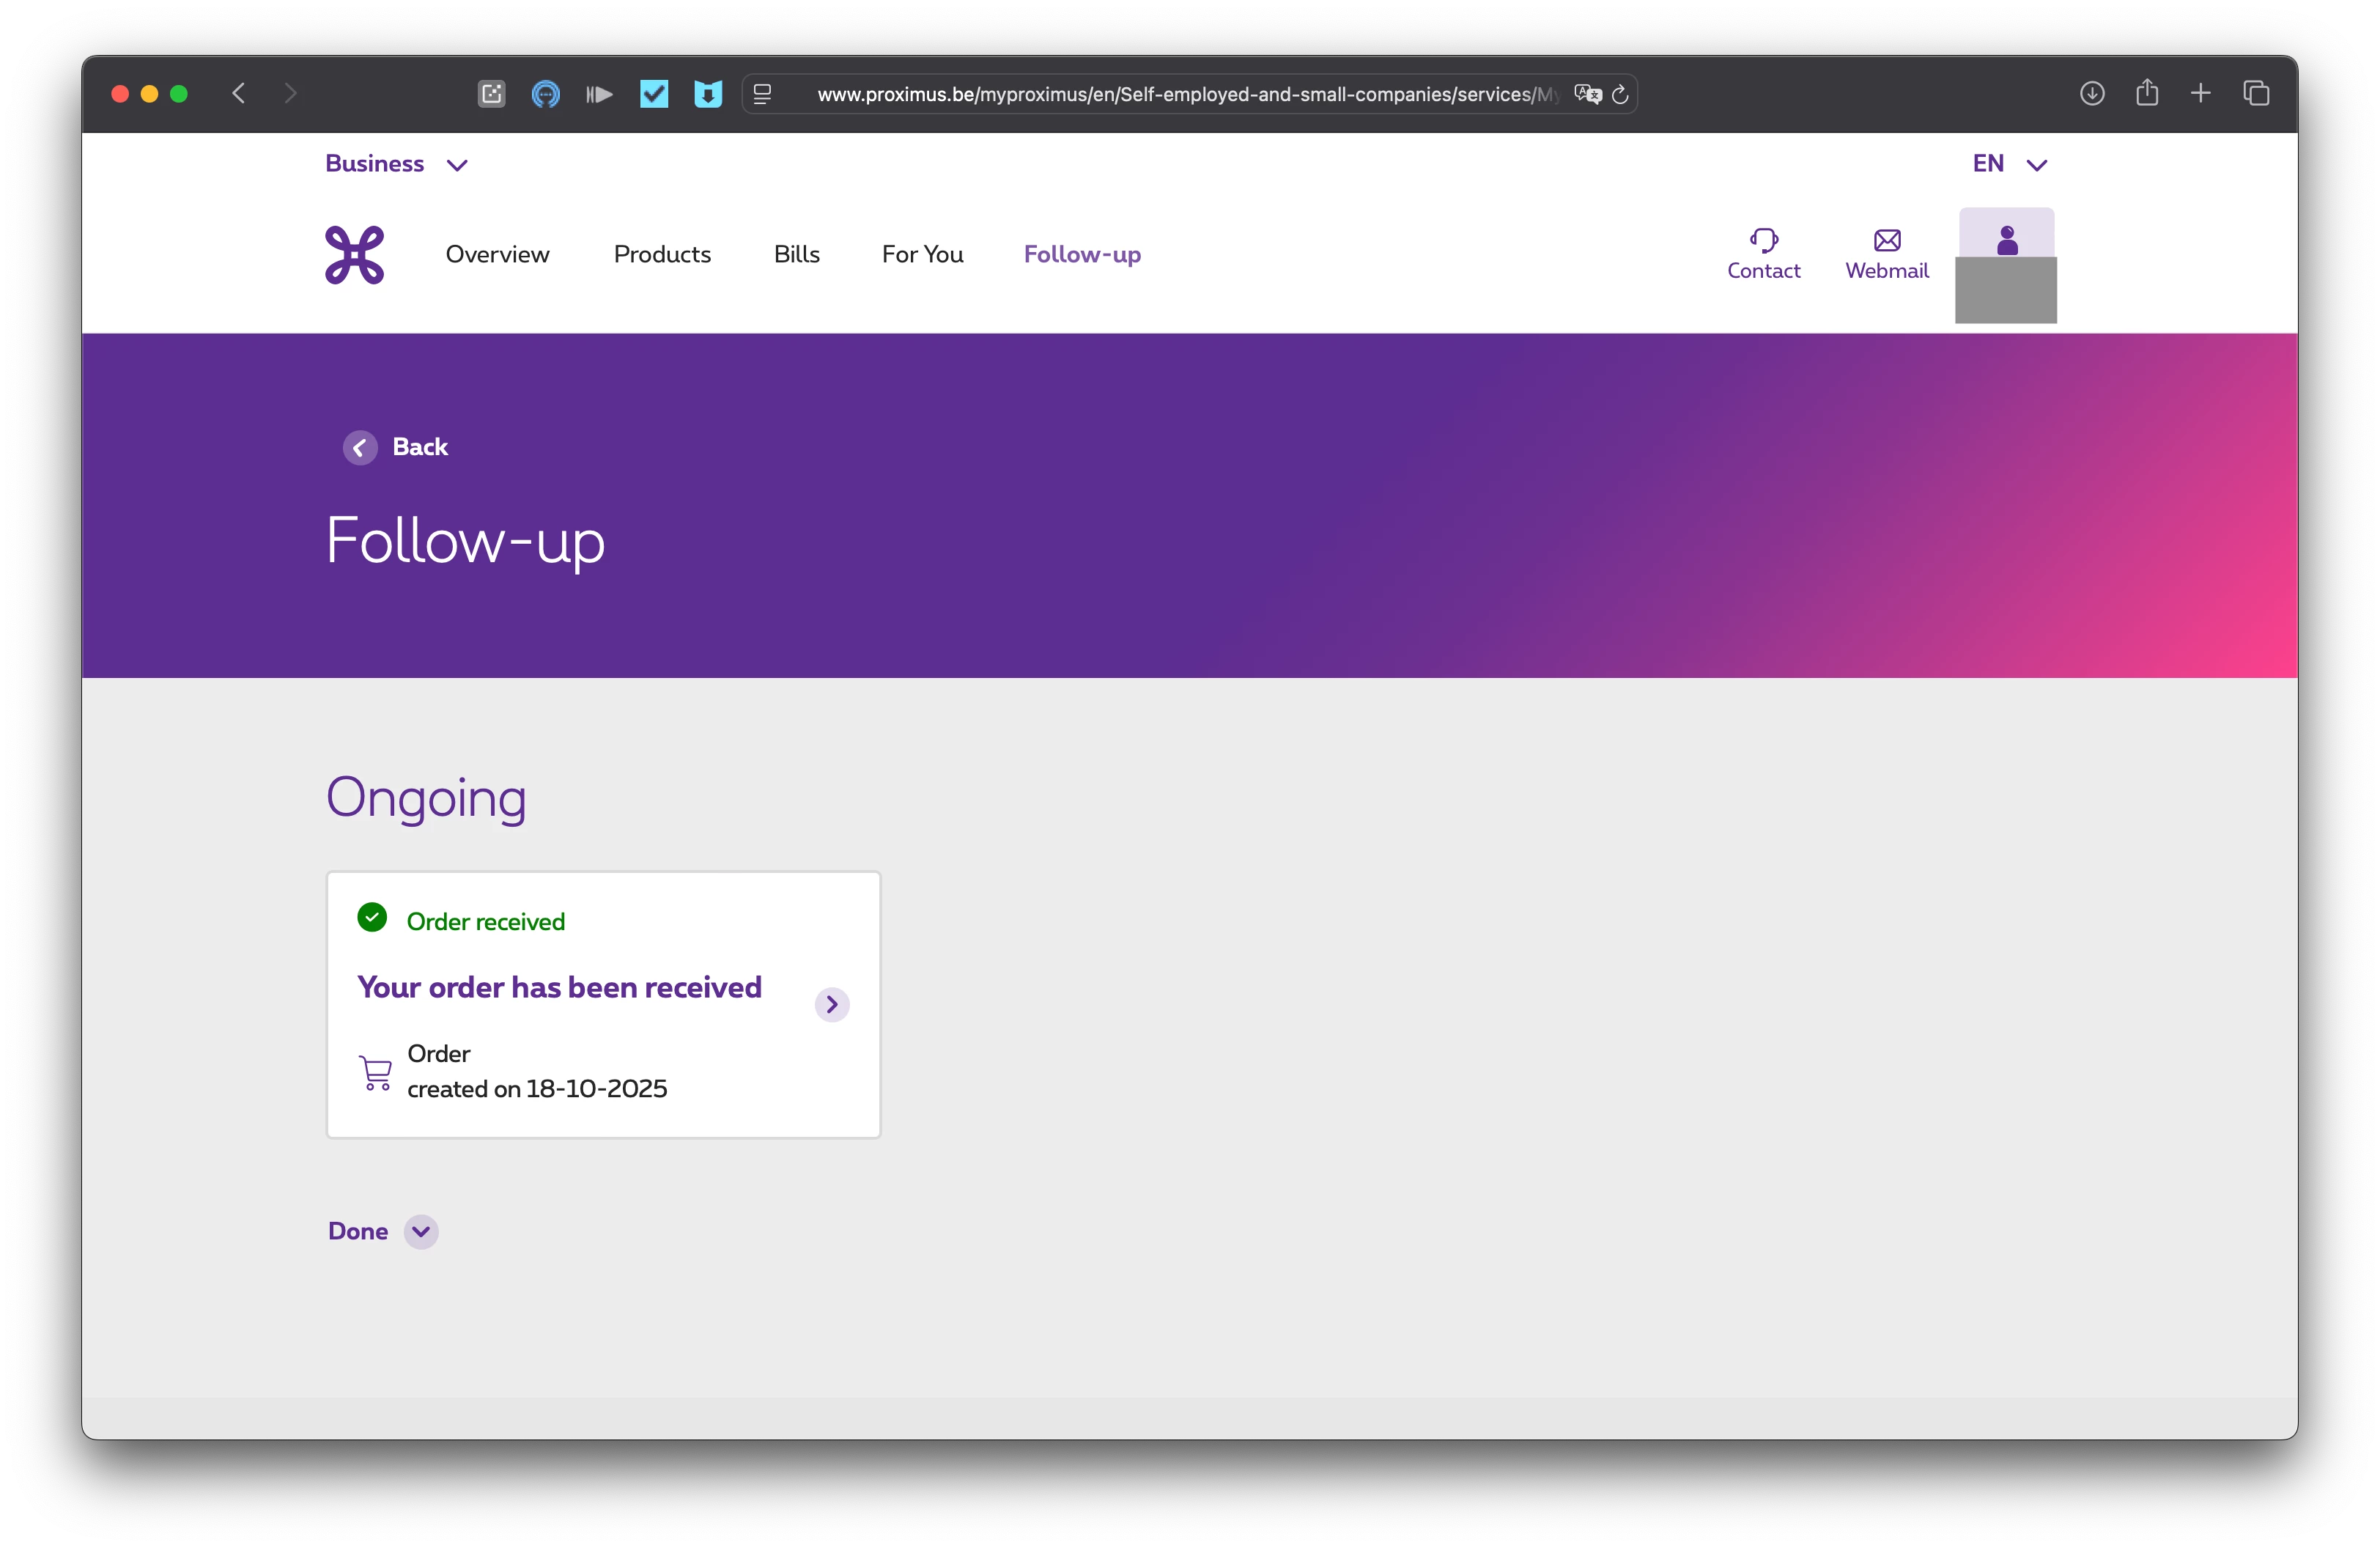Viewport: 2380px width, 1548px height.
Task: Click the URL address bar field
Action: pos(1180,94)
